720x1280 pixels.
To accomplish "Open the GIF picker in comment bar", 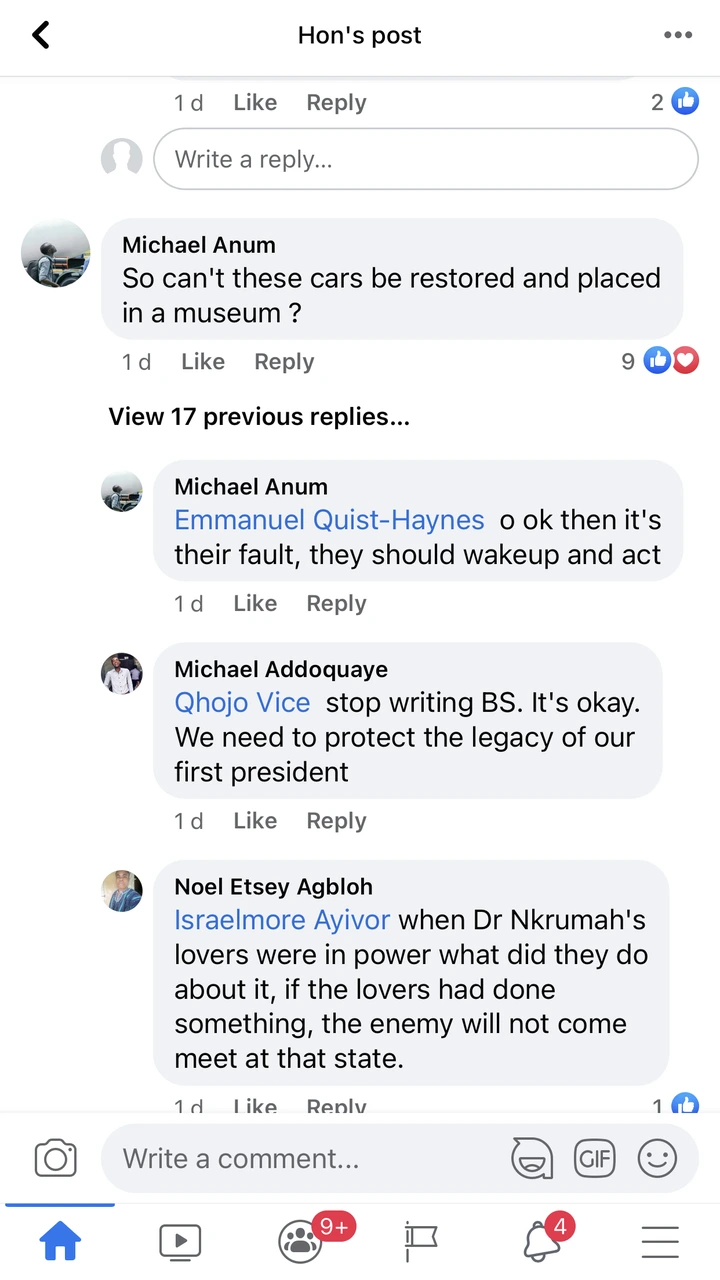I will (x=594, y=1158).
